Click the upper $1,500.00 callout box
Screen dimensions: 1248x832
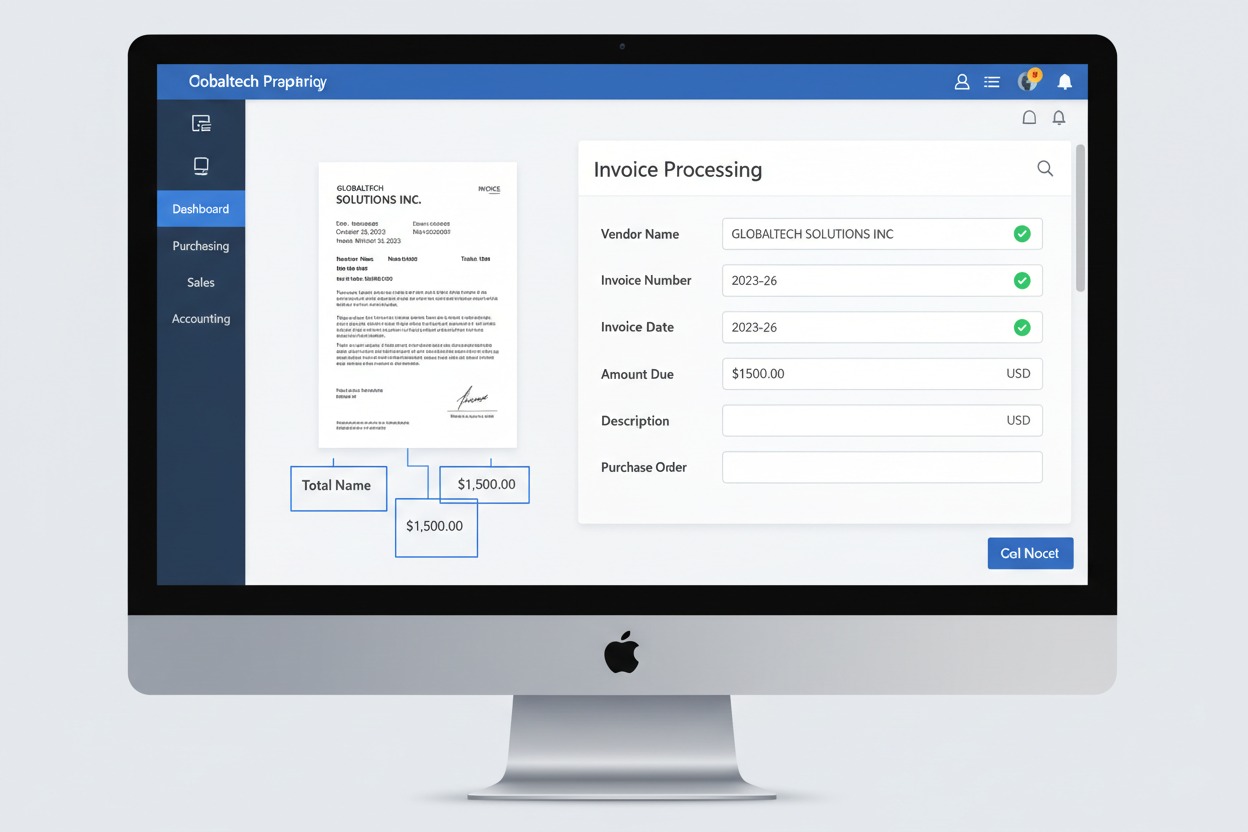pyautogui.click(x=484, y=485)
